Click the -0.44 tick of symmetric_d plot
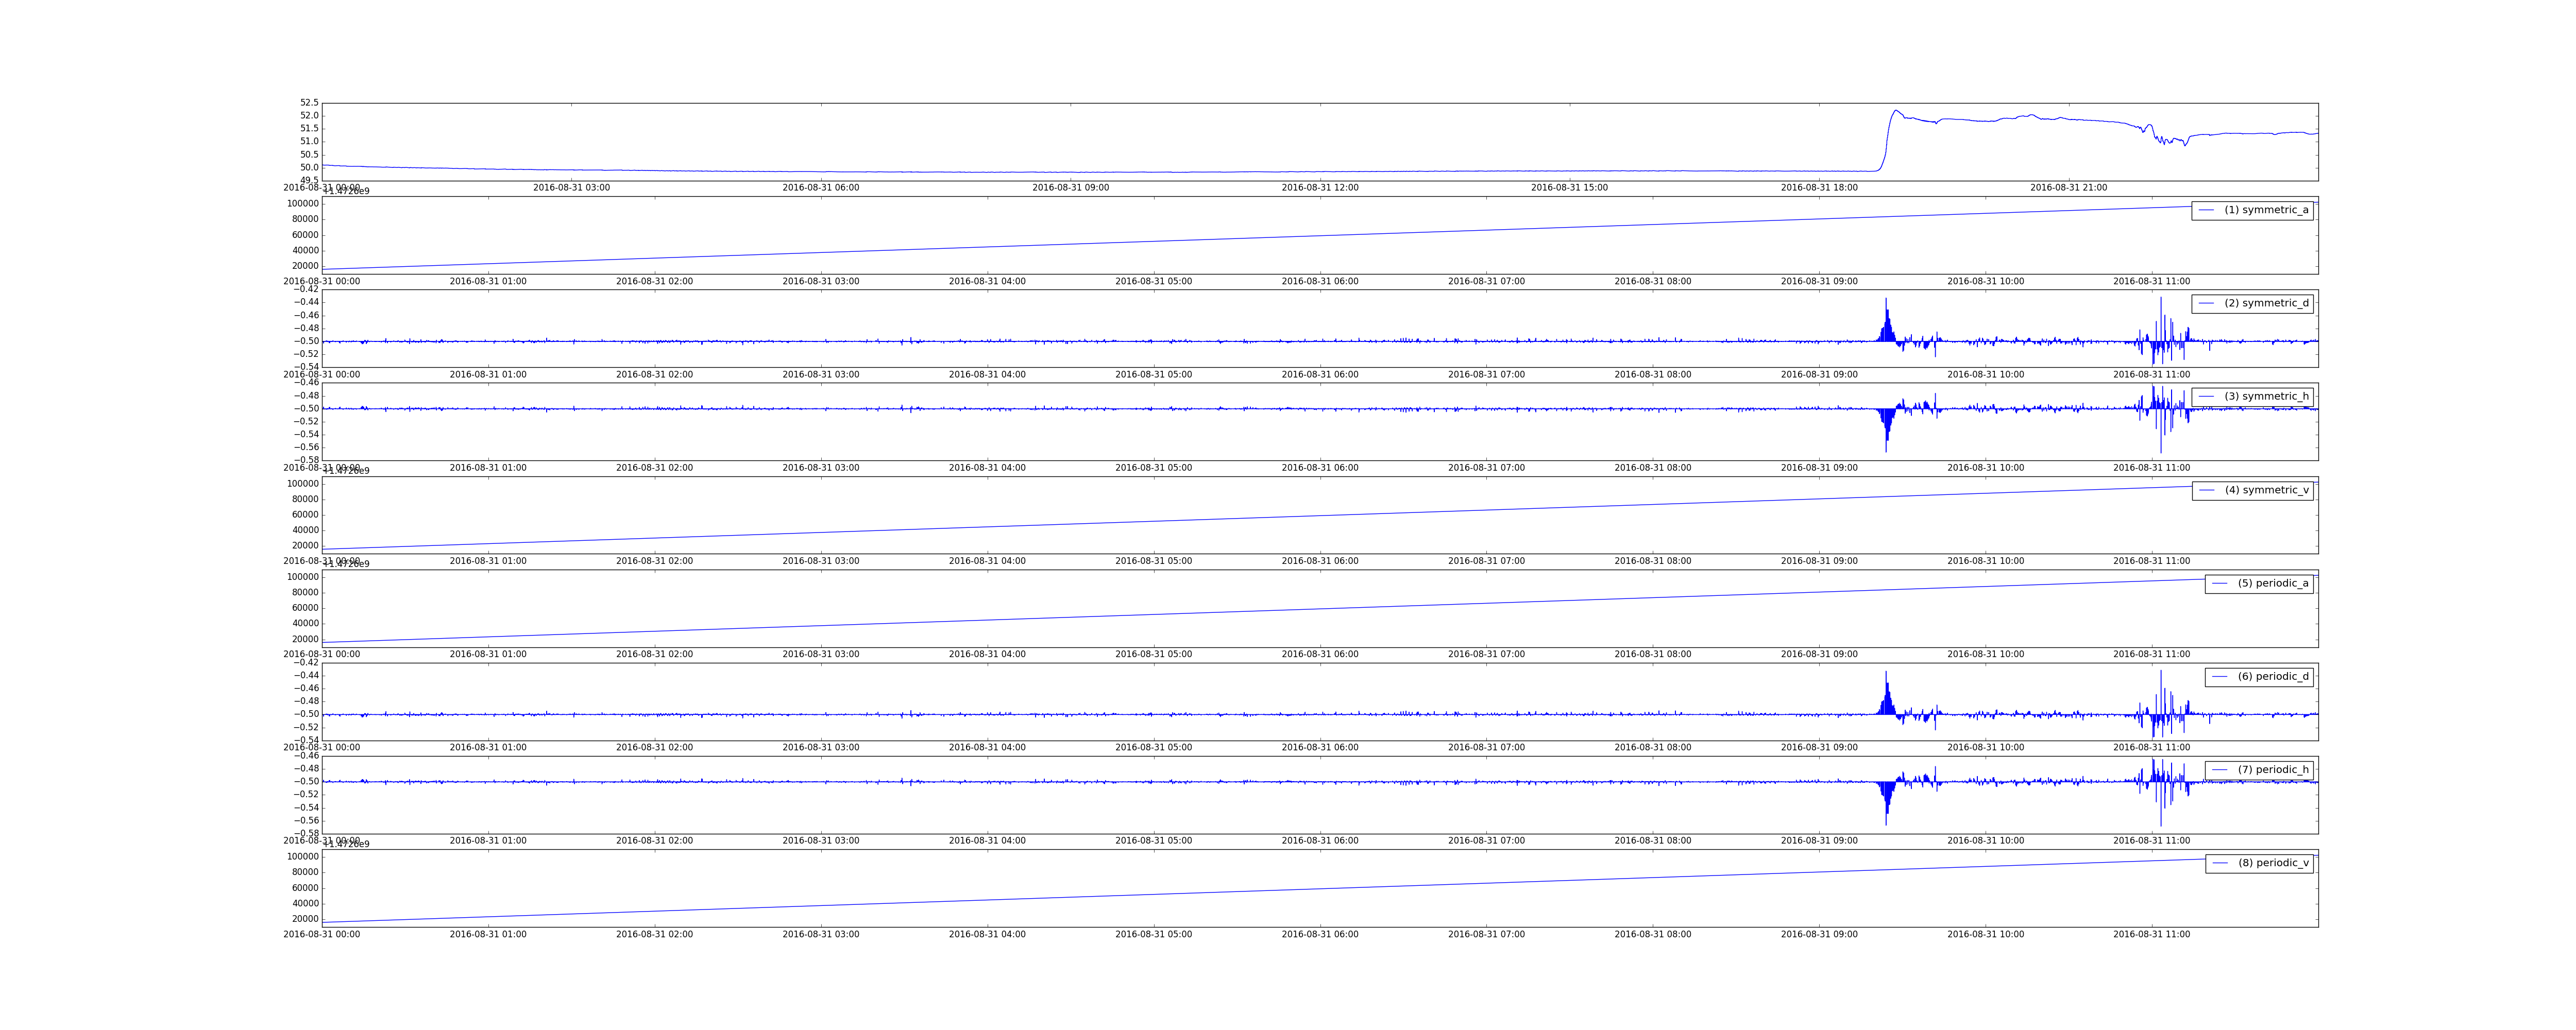2576x1030 pixels. pyautogui.click(x=306, y=302)
